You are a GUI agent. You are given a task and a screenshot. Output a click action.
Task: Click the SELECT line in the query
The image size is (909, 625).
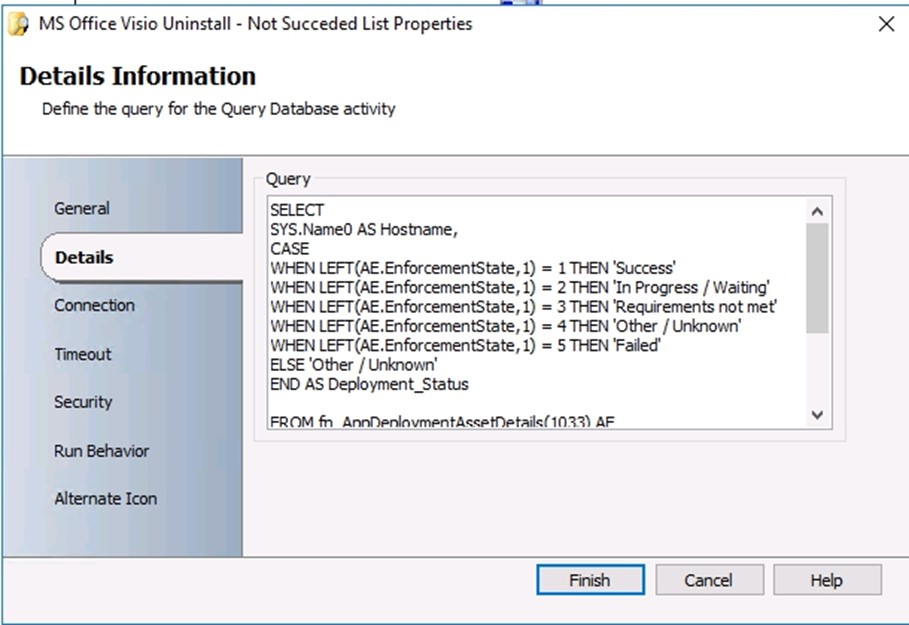(x=297, y=210)
